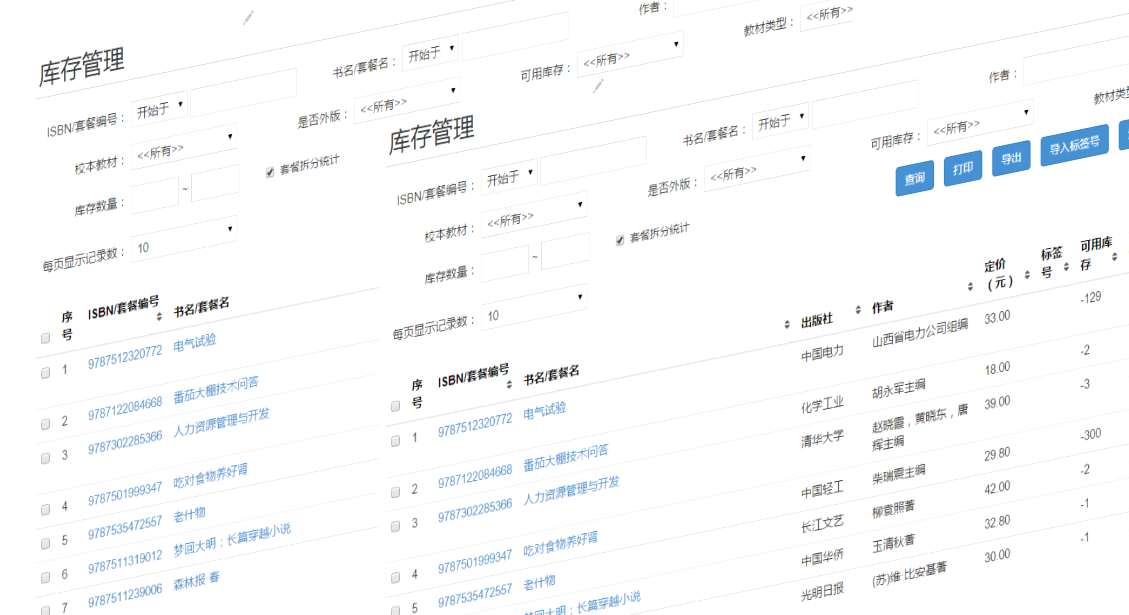Click the 打印 print button
Image resolution: width=1129 pixels, height=615 pixels.
click(x=963, y=169)
